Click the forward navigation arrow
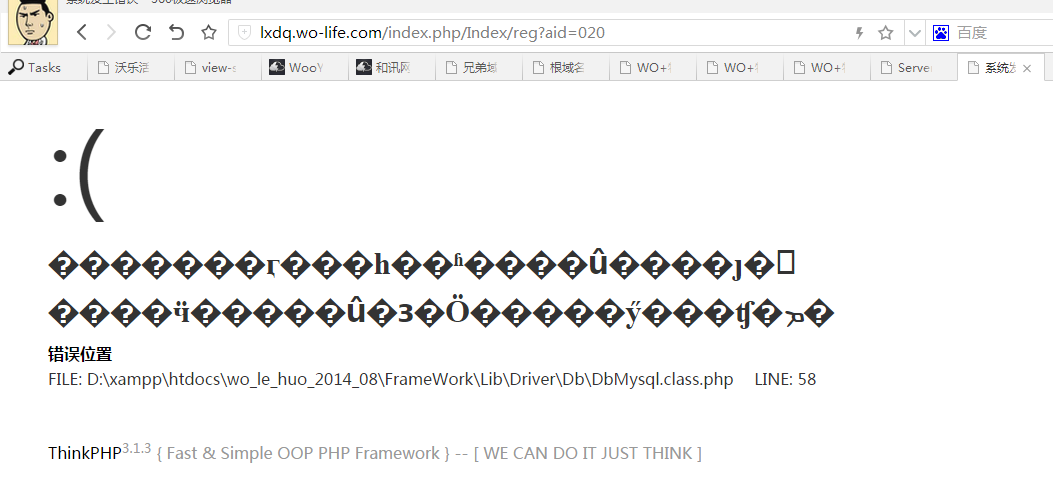 click(111, 32)
